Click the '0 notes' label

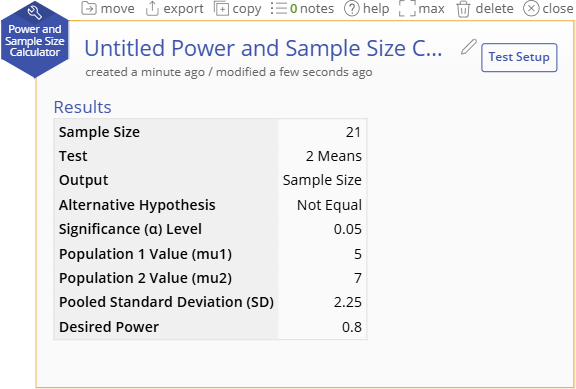coord(312,8)
